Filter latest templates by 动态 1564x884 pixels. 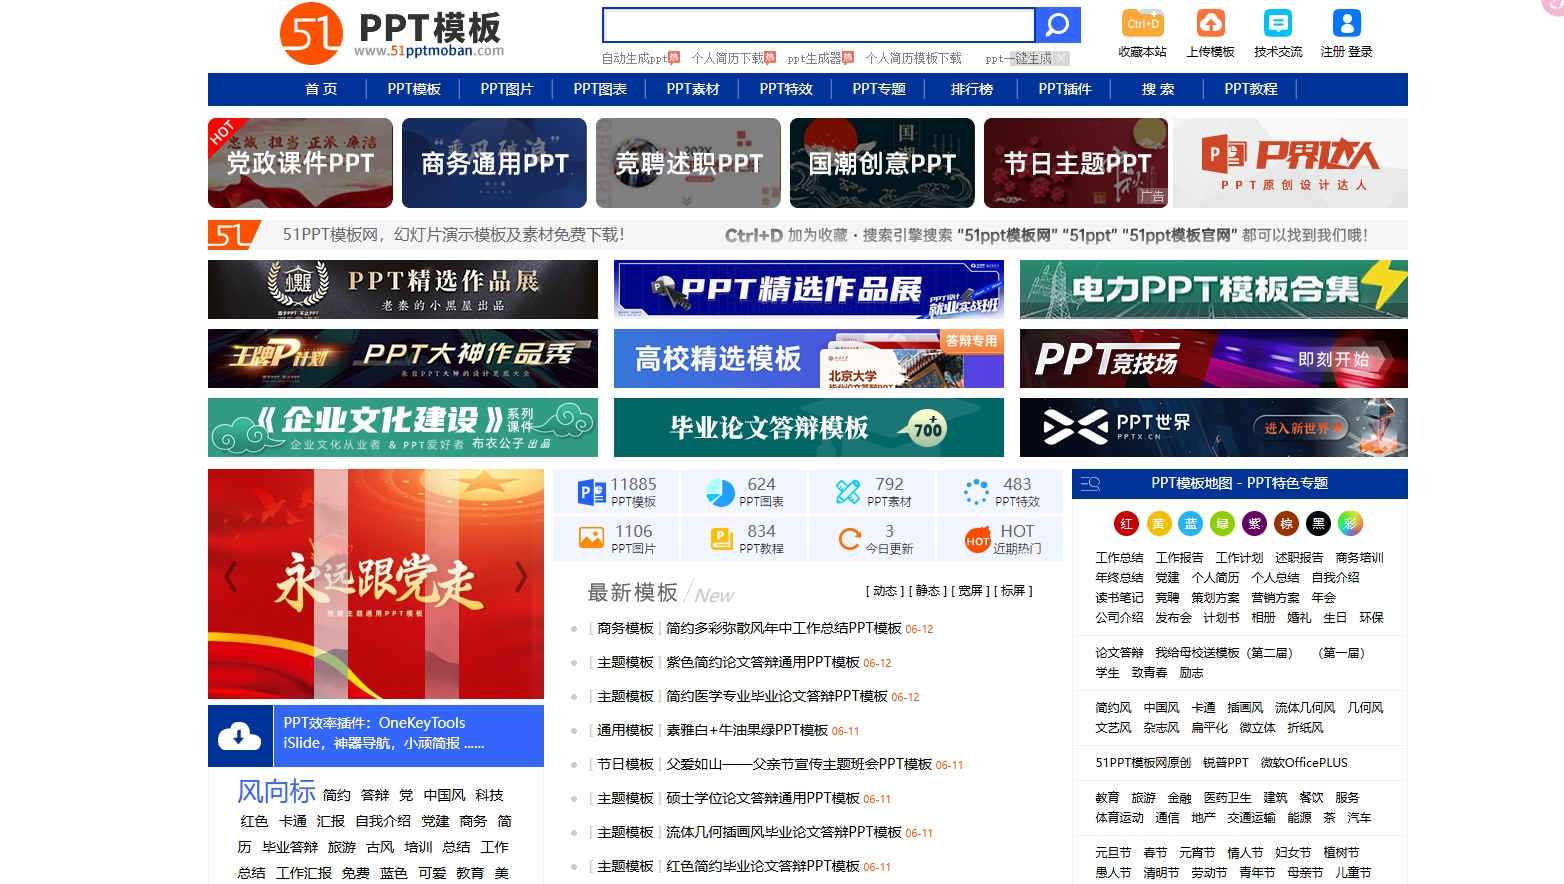coord(885,591)
